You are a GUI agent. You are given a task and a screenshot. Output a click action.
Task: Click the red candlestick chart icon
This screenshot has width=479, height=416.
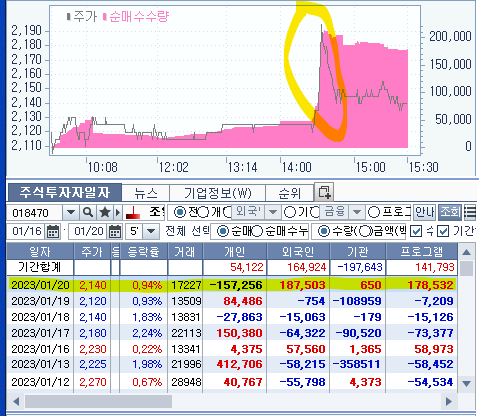tap(133, 212)
